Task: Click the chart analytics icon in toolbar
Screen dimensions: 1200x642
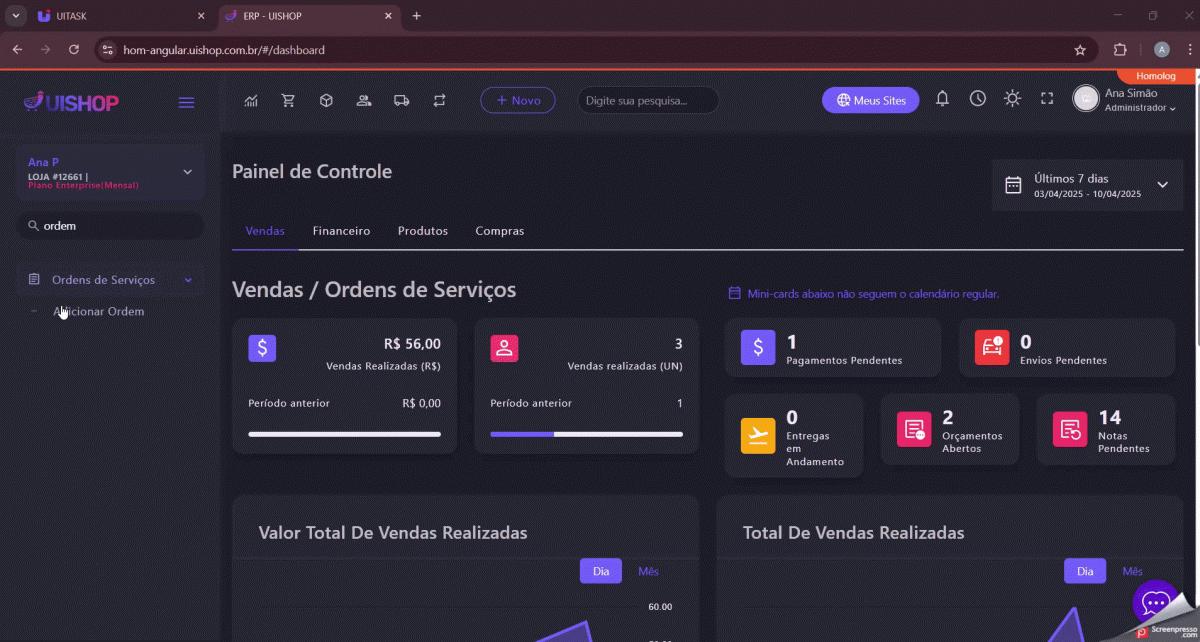Action: coord(252,100)
